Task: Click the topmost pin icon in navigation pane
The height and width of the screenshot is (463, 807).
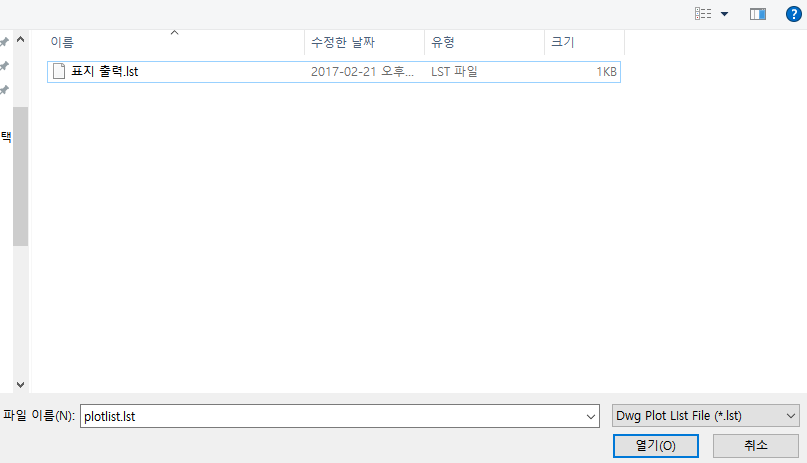Action: 5,42
